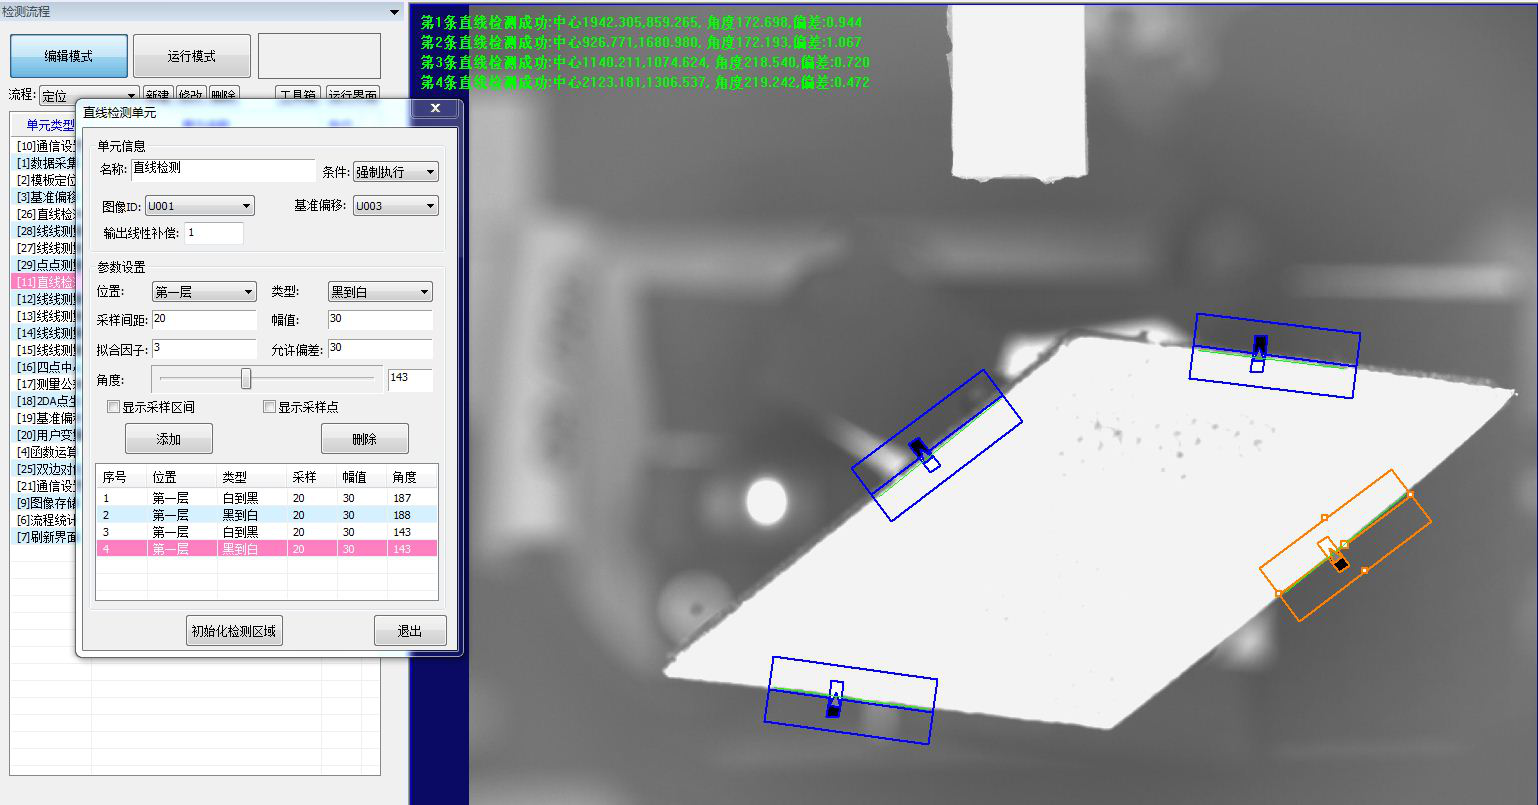Viewport: 1538px width, 805px height.
Task: Click the 角度 value box showing 143
Action: tap(410, 380)
